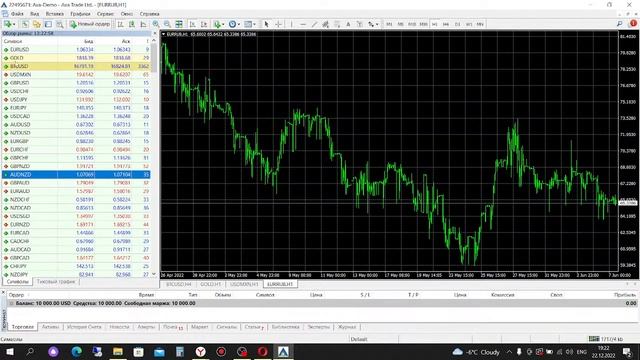
Task: Set timeframe to W1
Action: click(469, 24)
